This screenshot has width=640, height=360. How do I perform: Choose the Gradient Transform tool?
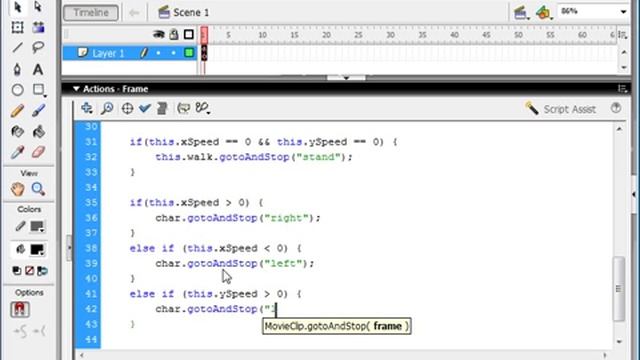(x=38, y=27)
